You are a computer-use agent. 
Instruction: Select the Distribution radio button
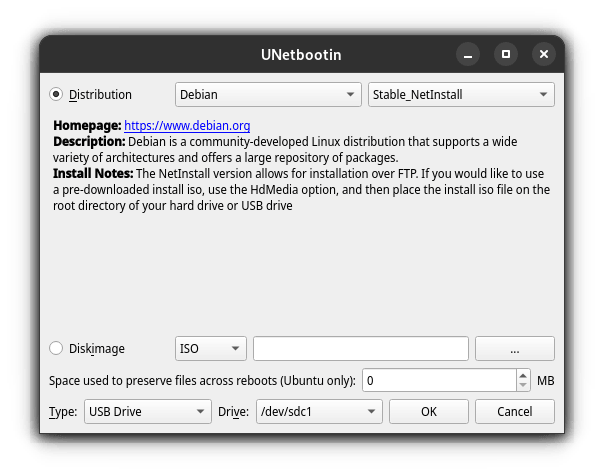pyautogui.click(x=56, y=95)
